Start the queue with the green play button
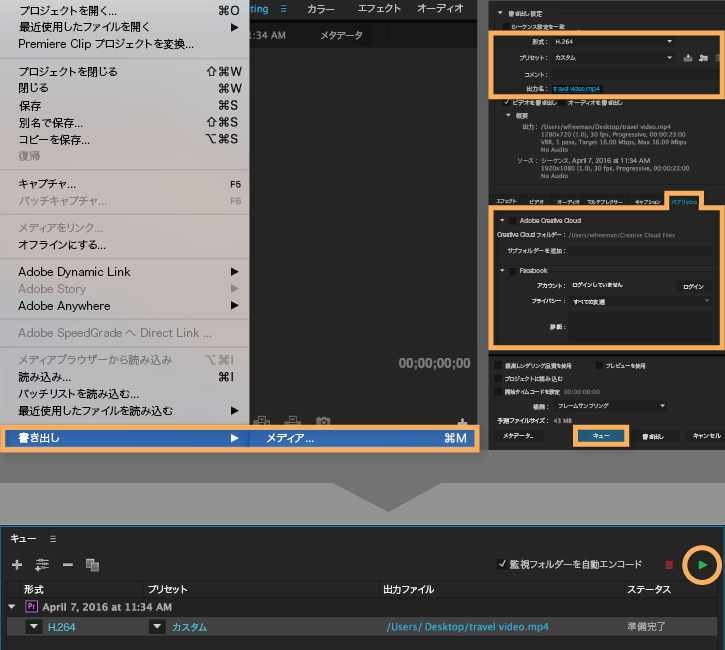The image size is (725, 650). click(x=702, y=564)
